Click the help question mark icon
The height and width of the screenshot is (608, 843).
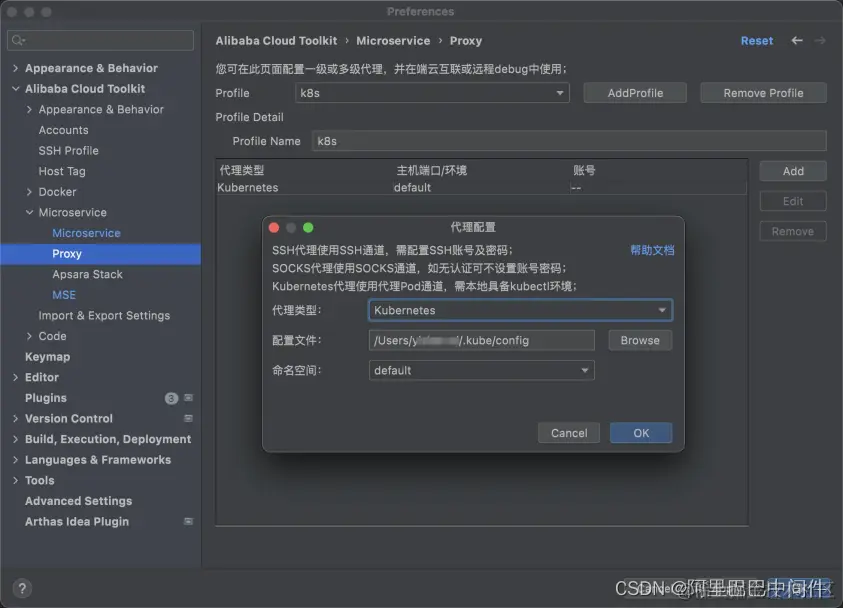pyautogui.click(x=22, y=589)
